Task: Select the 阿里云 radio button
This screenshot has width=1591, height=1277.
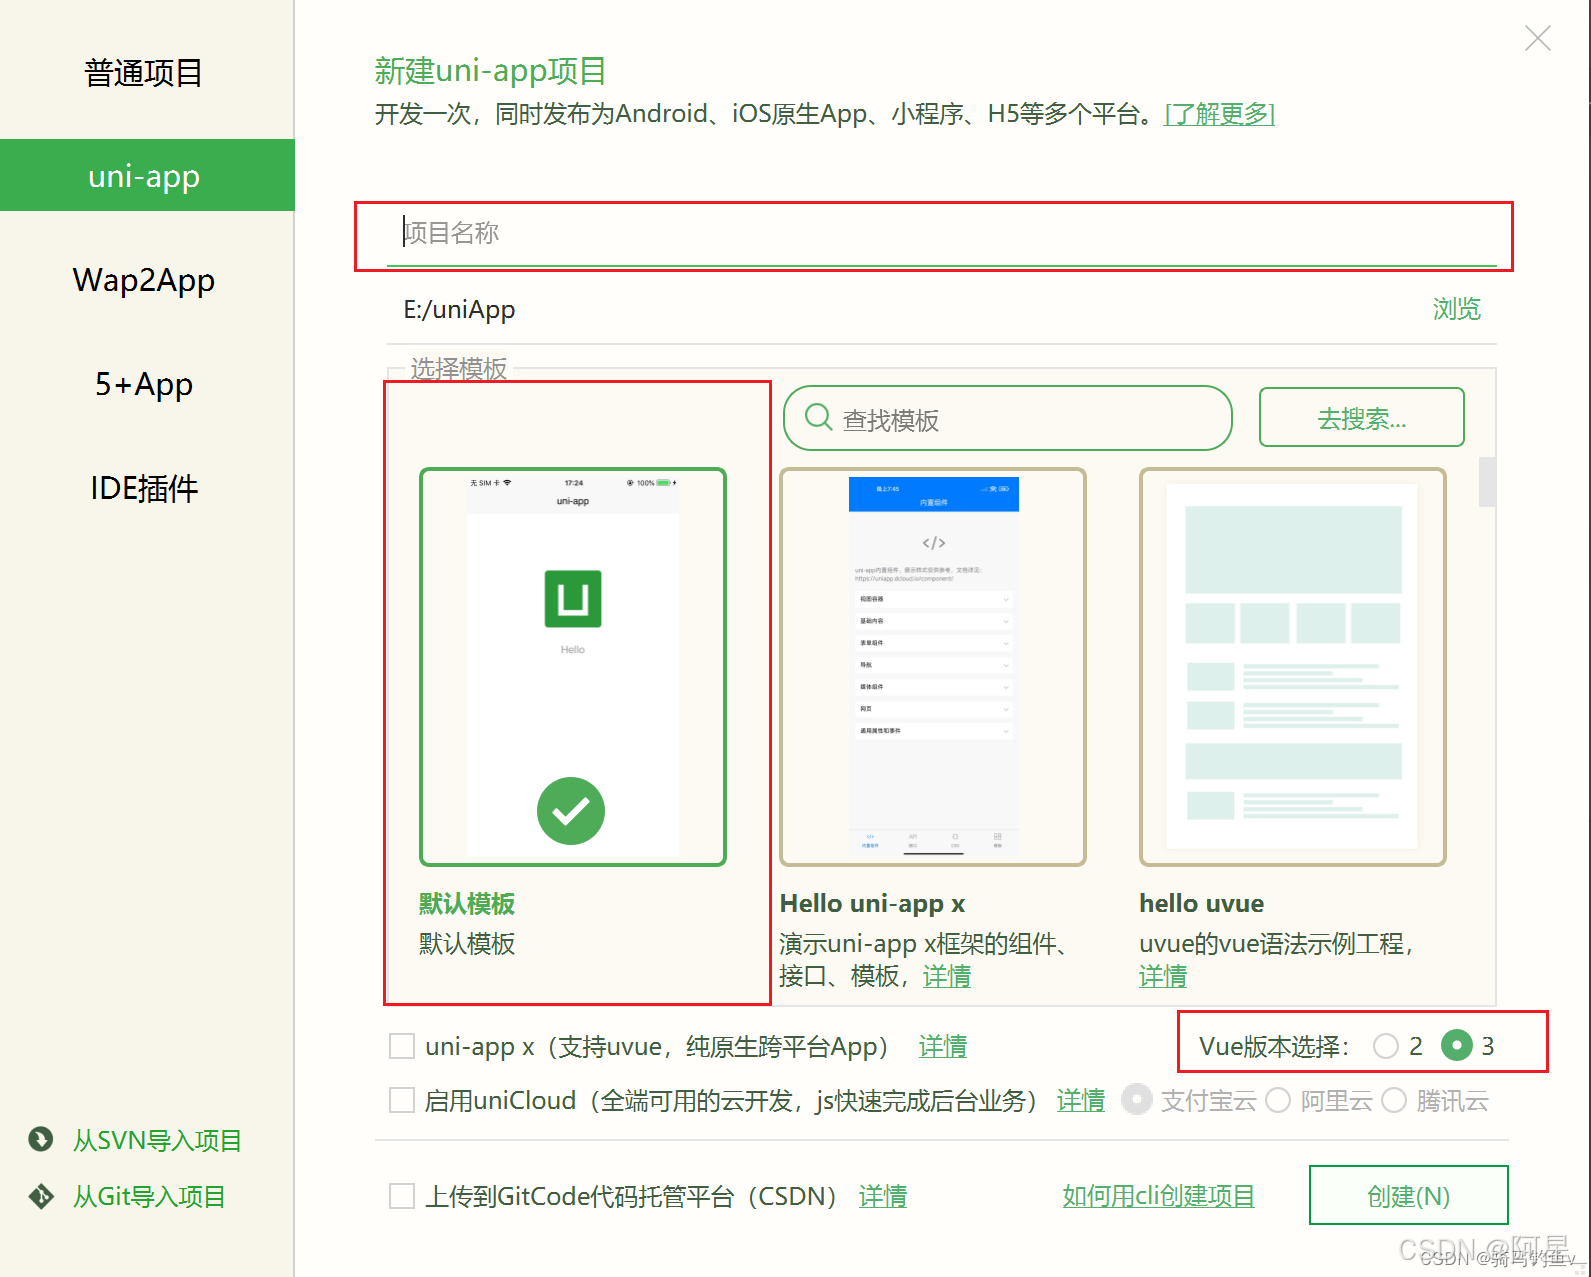Action: 1278,1100
